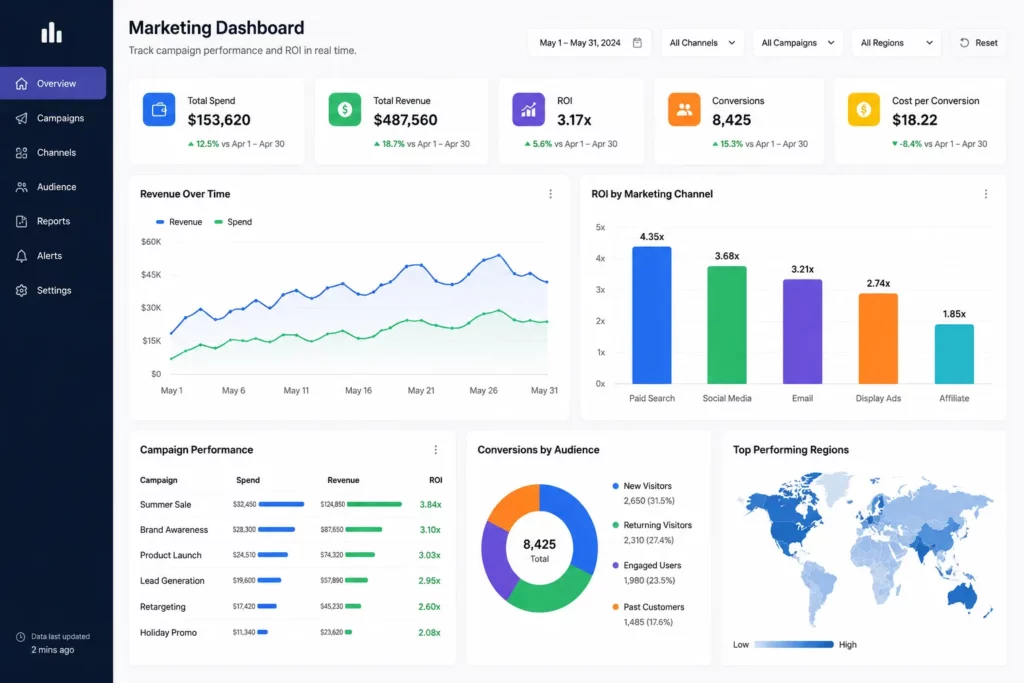
Task: Click the calendar icon in date range
Action: (637, 42)
